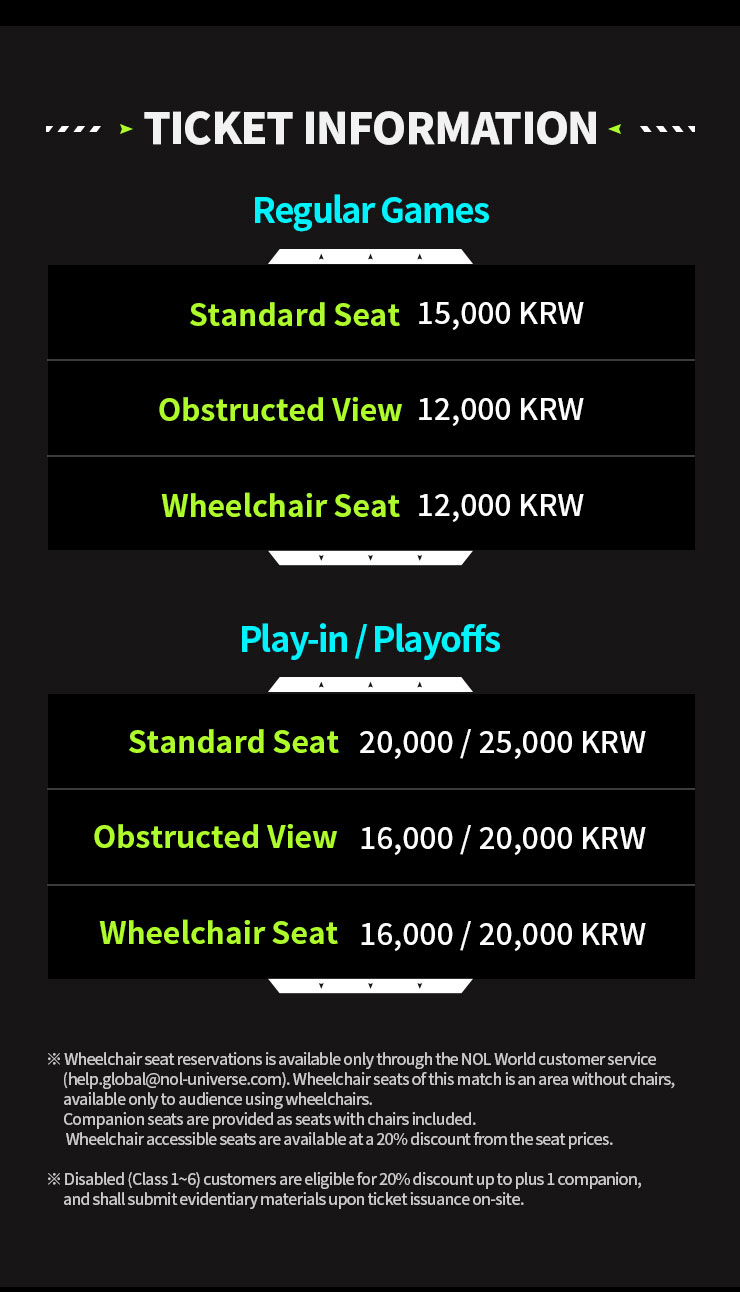
Task: Choose the Playoffs Obstructed View label
Action: 215,837
